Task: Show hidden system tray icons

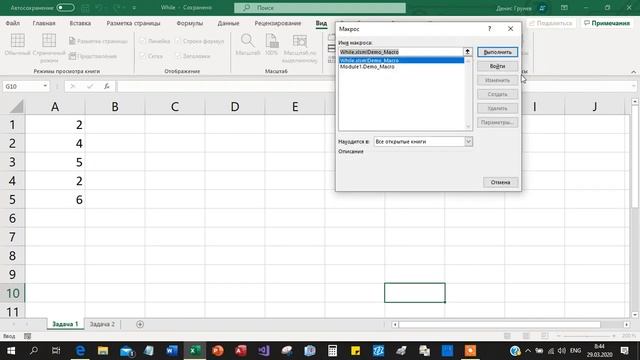Action: point(528,351)
